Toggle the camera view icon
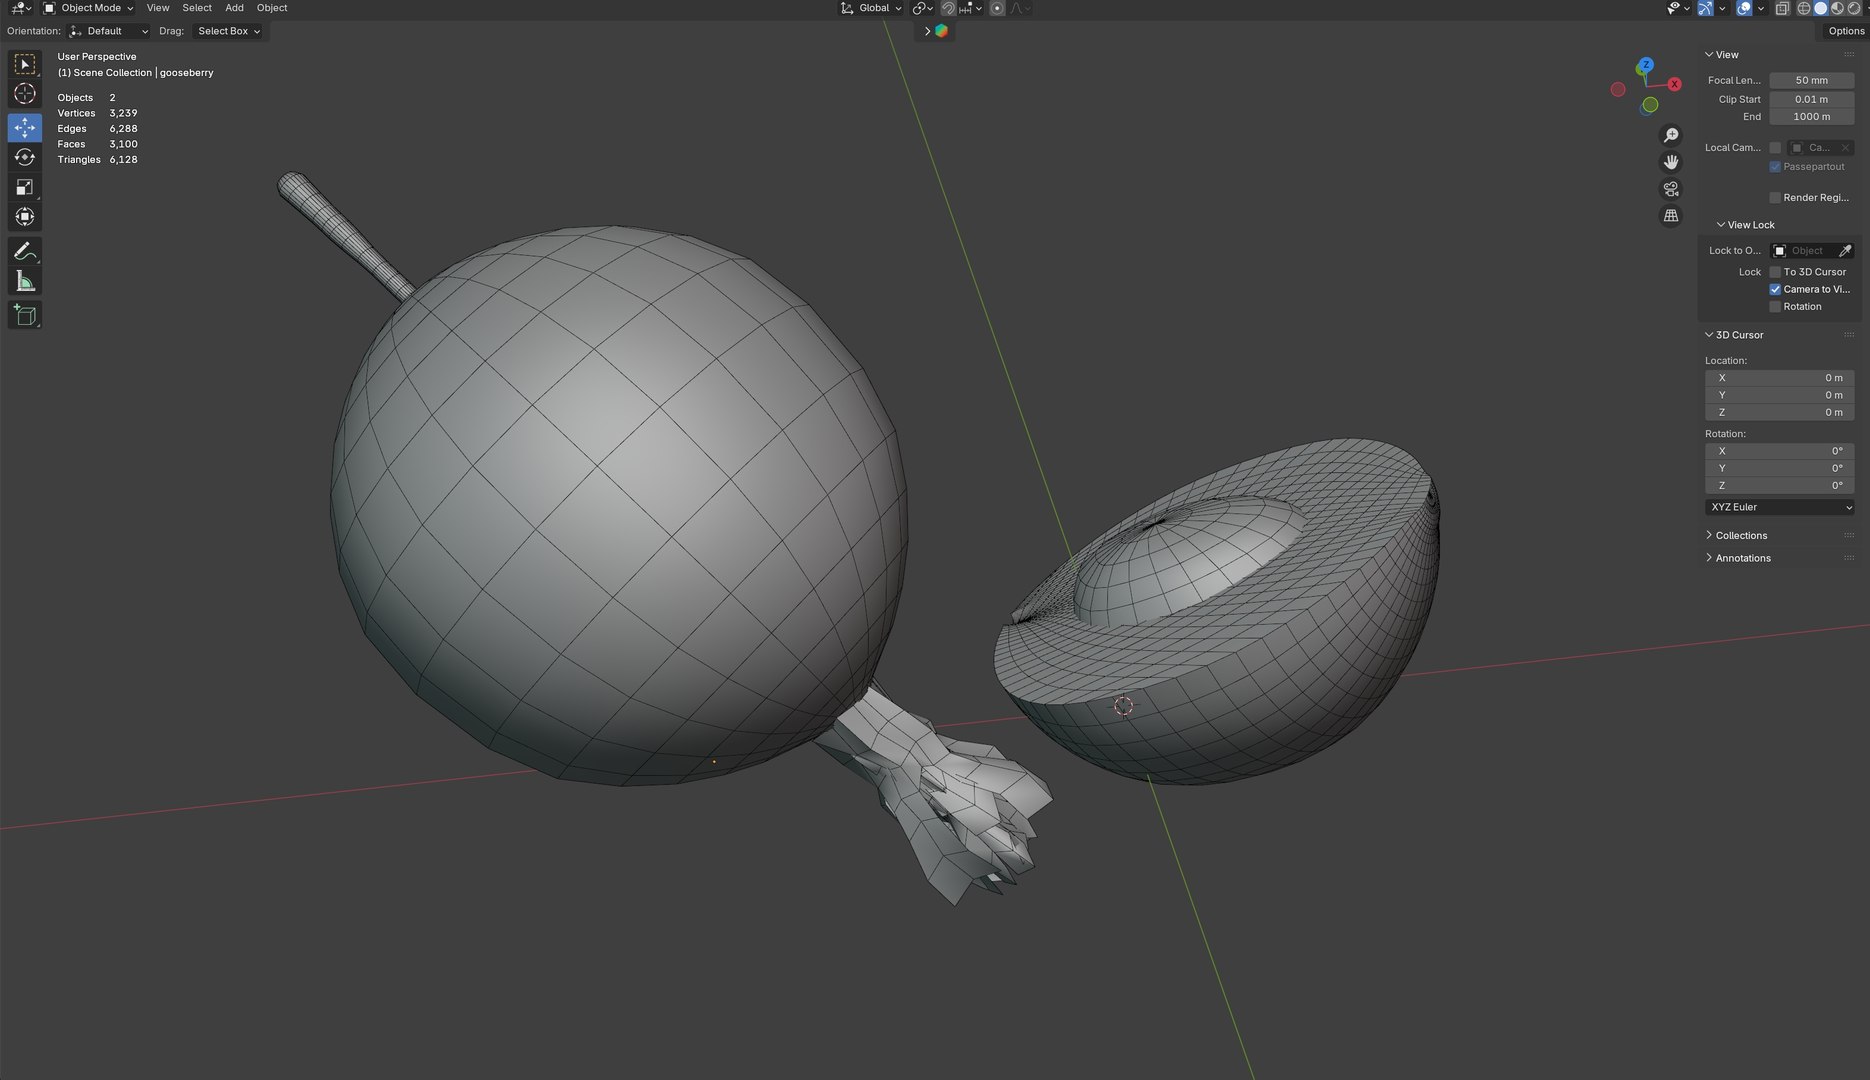The height and width of the screenshot is (1080, 1870). pos(1671,189)
